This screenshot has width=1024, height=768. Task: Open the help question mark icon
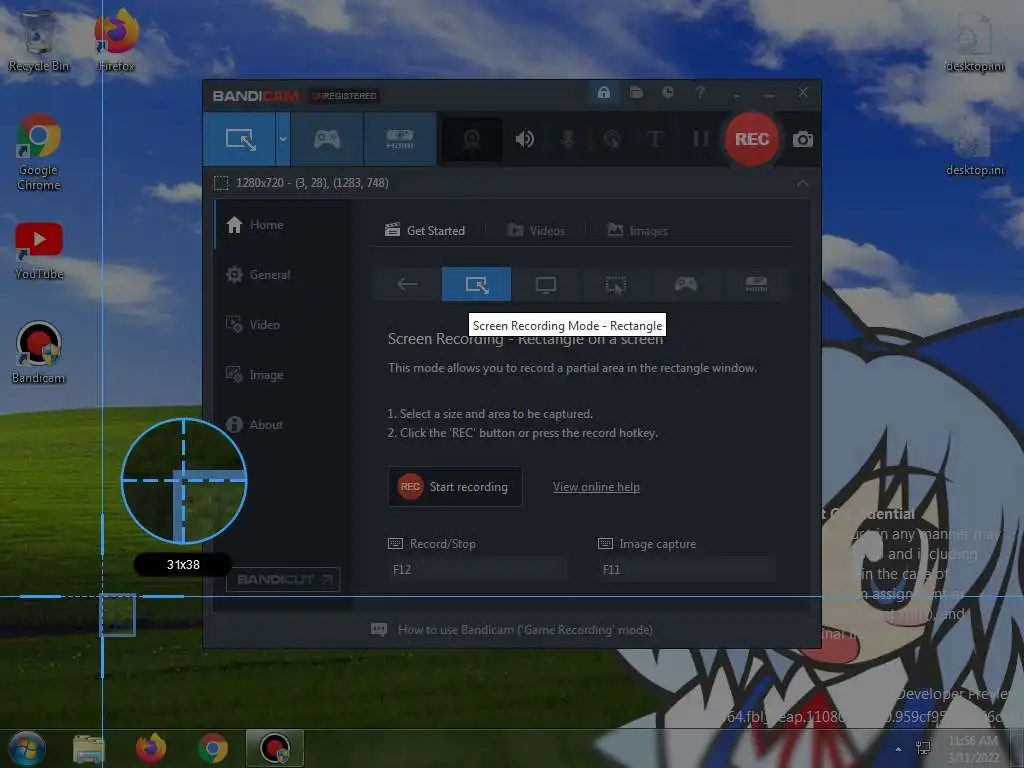(x=699, y=93)
